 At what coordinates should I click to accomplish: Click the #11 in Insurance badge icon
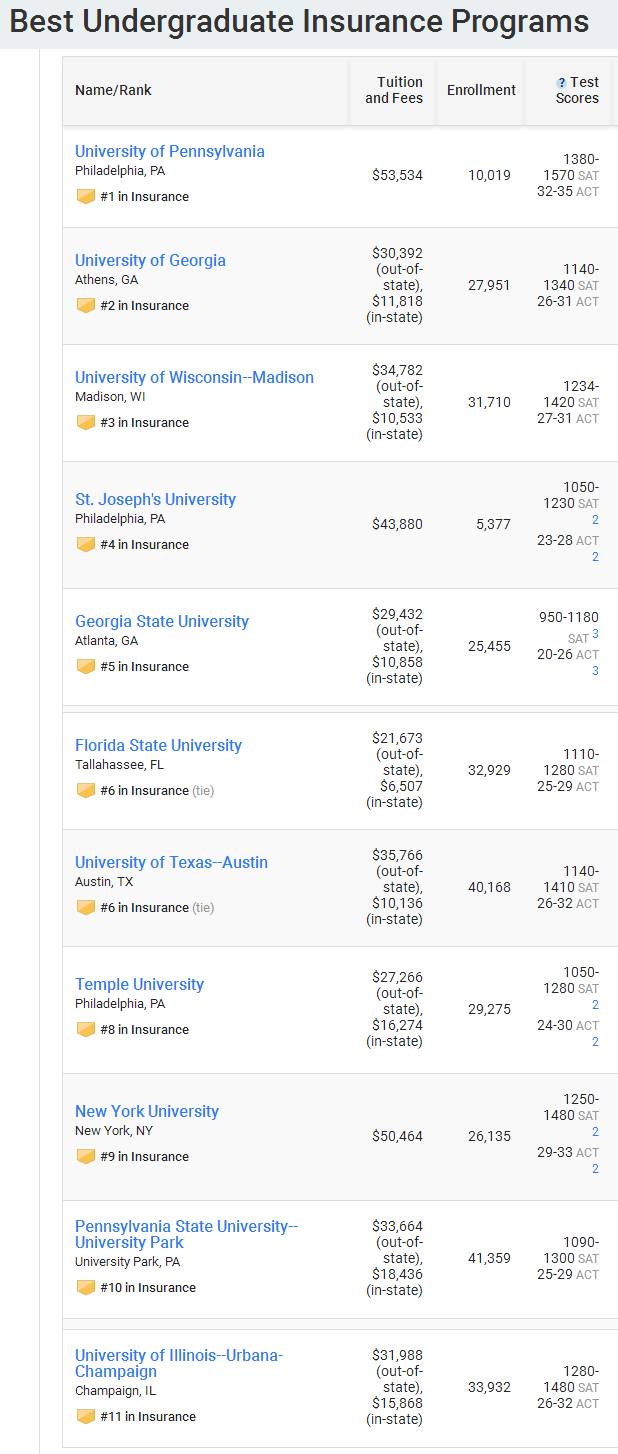coord(86,1417)
